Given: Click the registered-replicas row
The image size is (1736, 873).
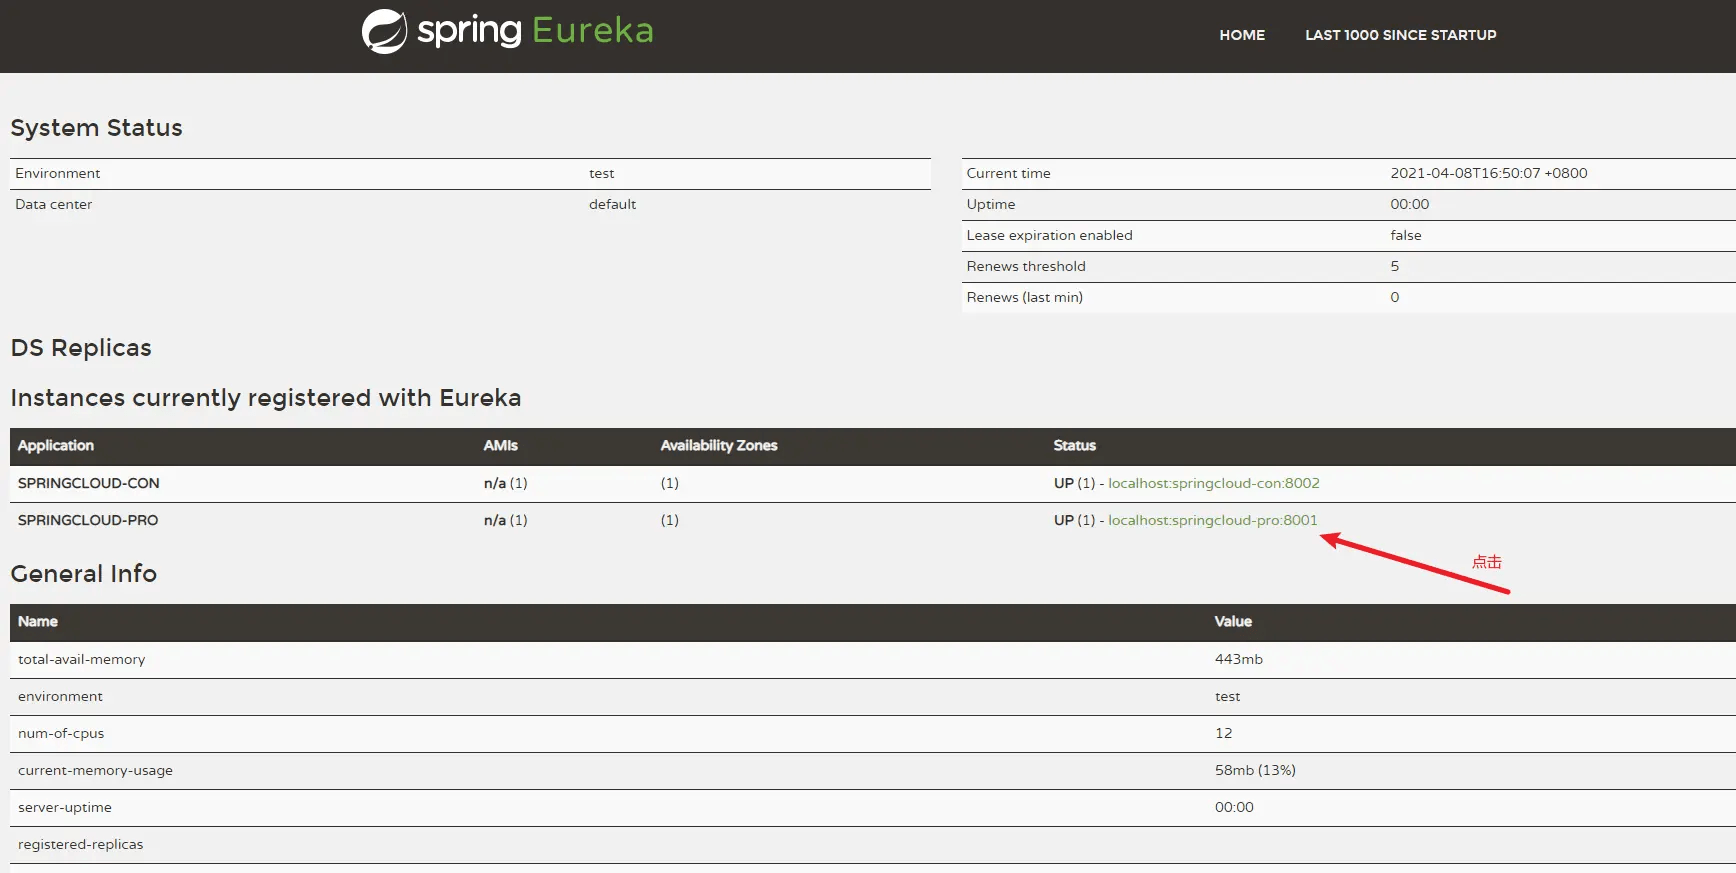Looking at the screenshot, I should pyautogui.click(x=872, y=845).
